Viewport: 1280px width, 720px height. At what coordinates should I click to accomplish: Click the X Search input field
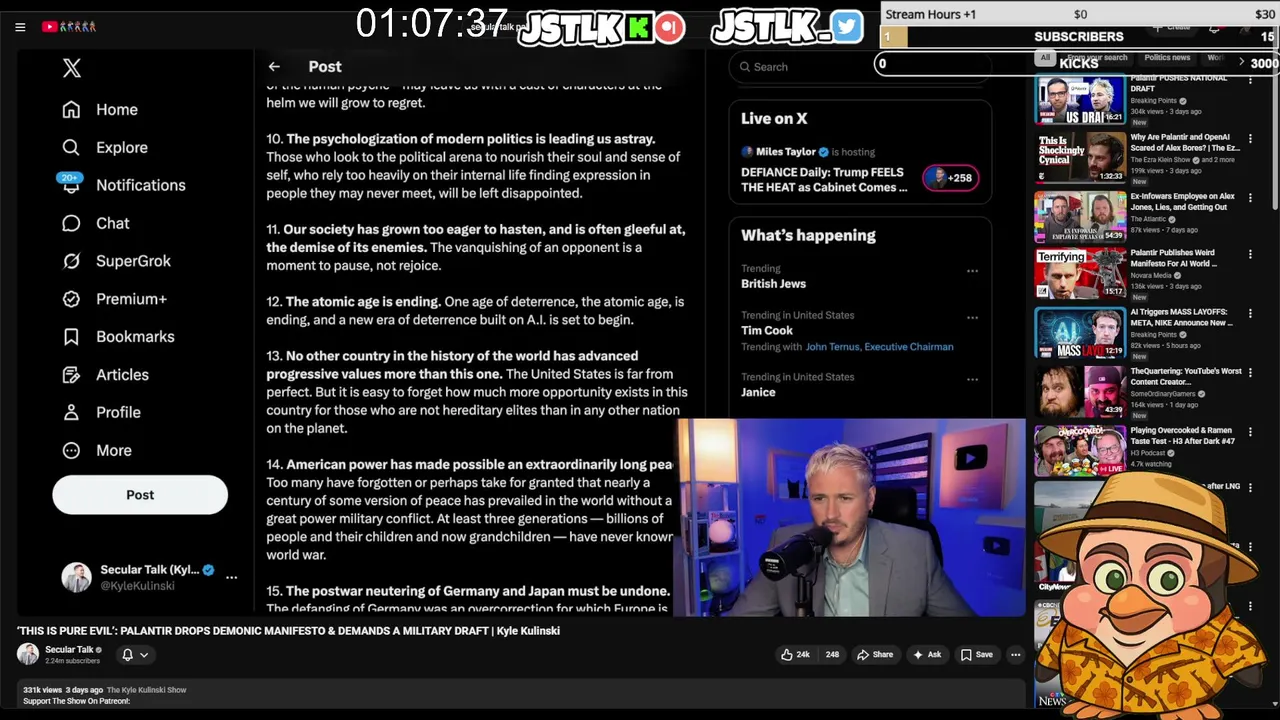[x=860, y=67]
